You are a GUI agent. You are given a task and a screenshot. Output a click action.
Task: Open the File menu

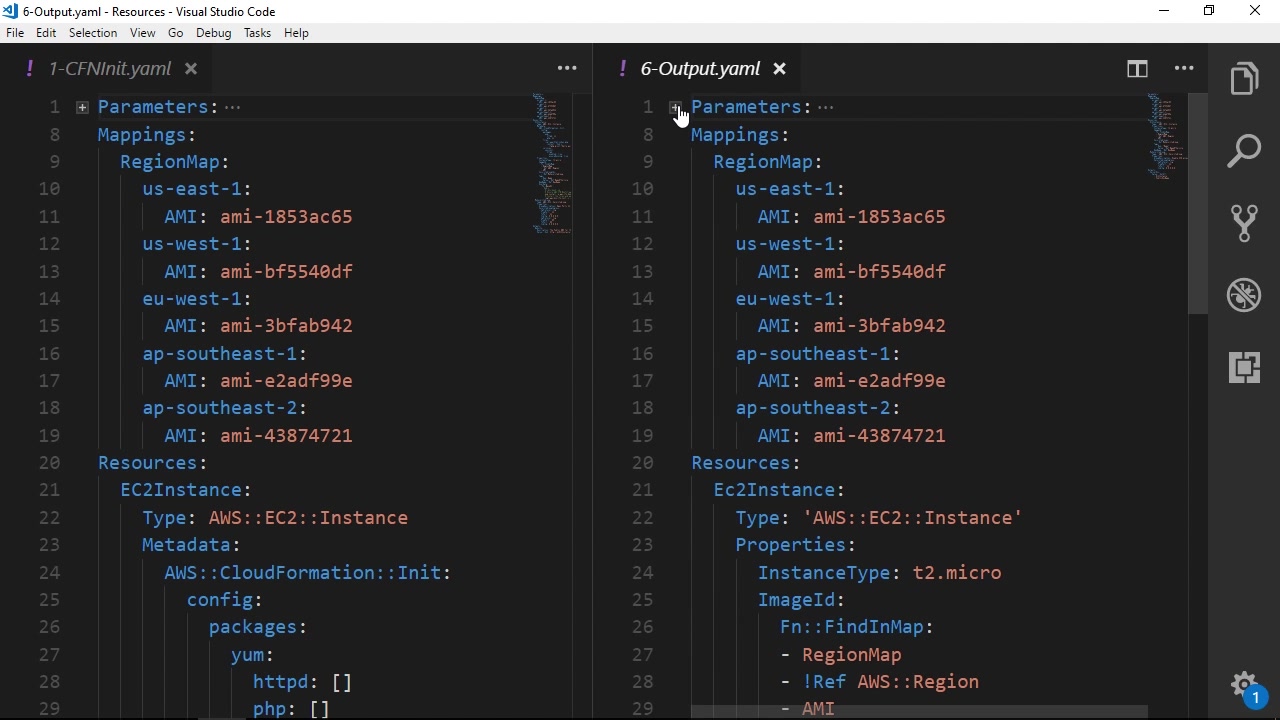click(x=15, y=33)
